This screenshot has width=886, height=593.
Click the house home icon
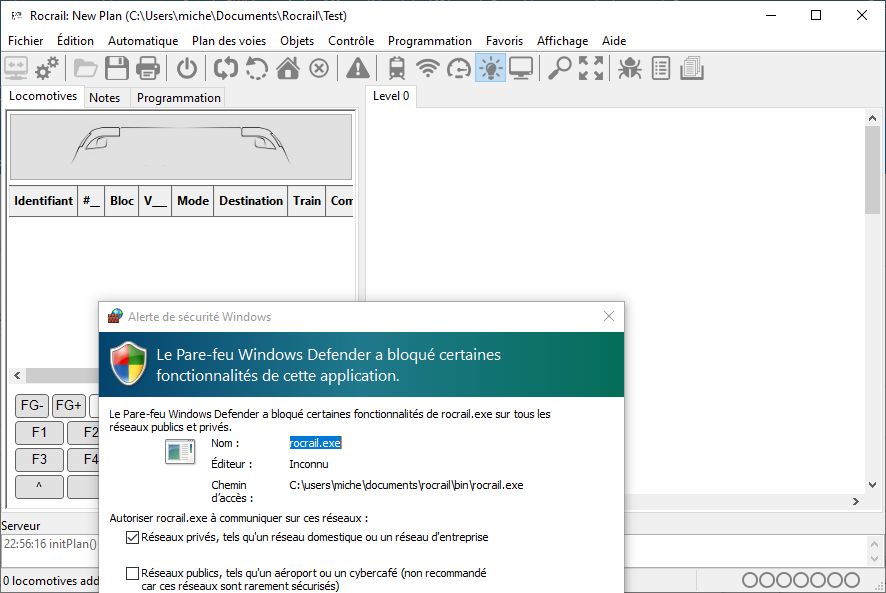pyautogui.click(x=288, y=68)
